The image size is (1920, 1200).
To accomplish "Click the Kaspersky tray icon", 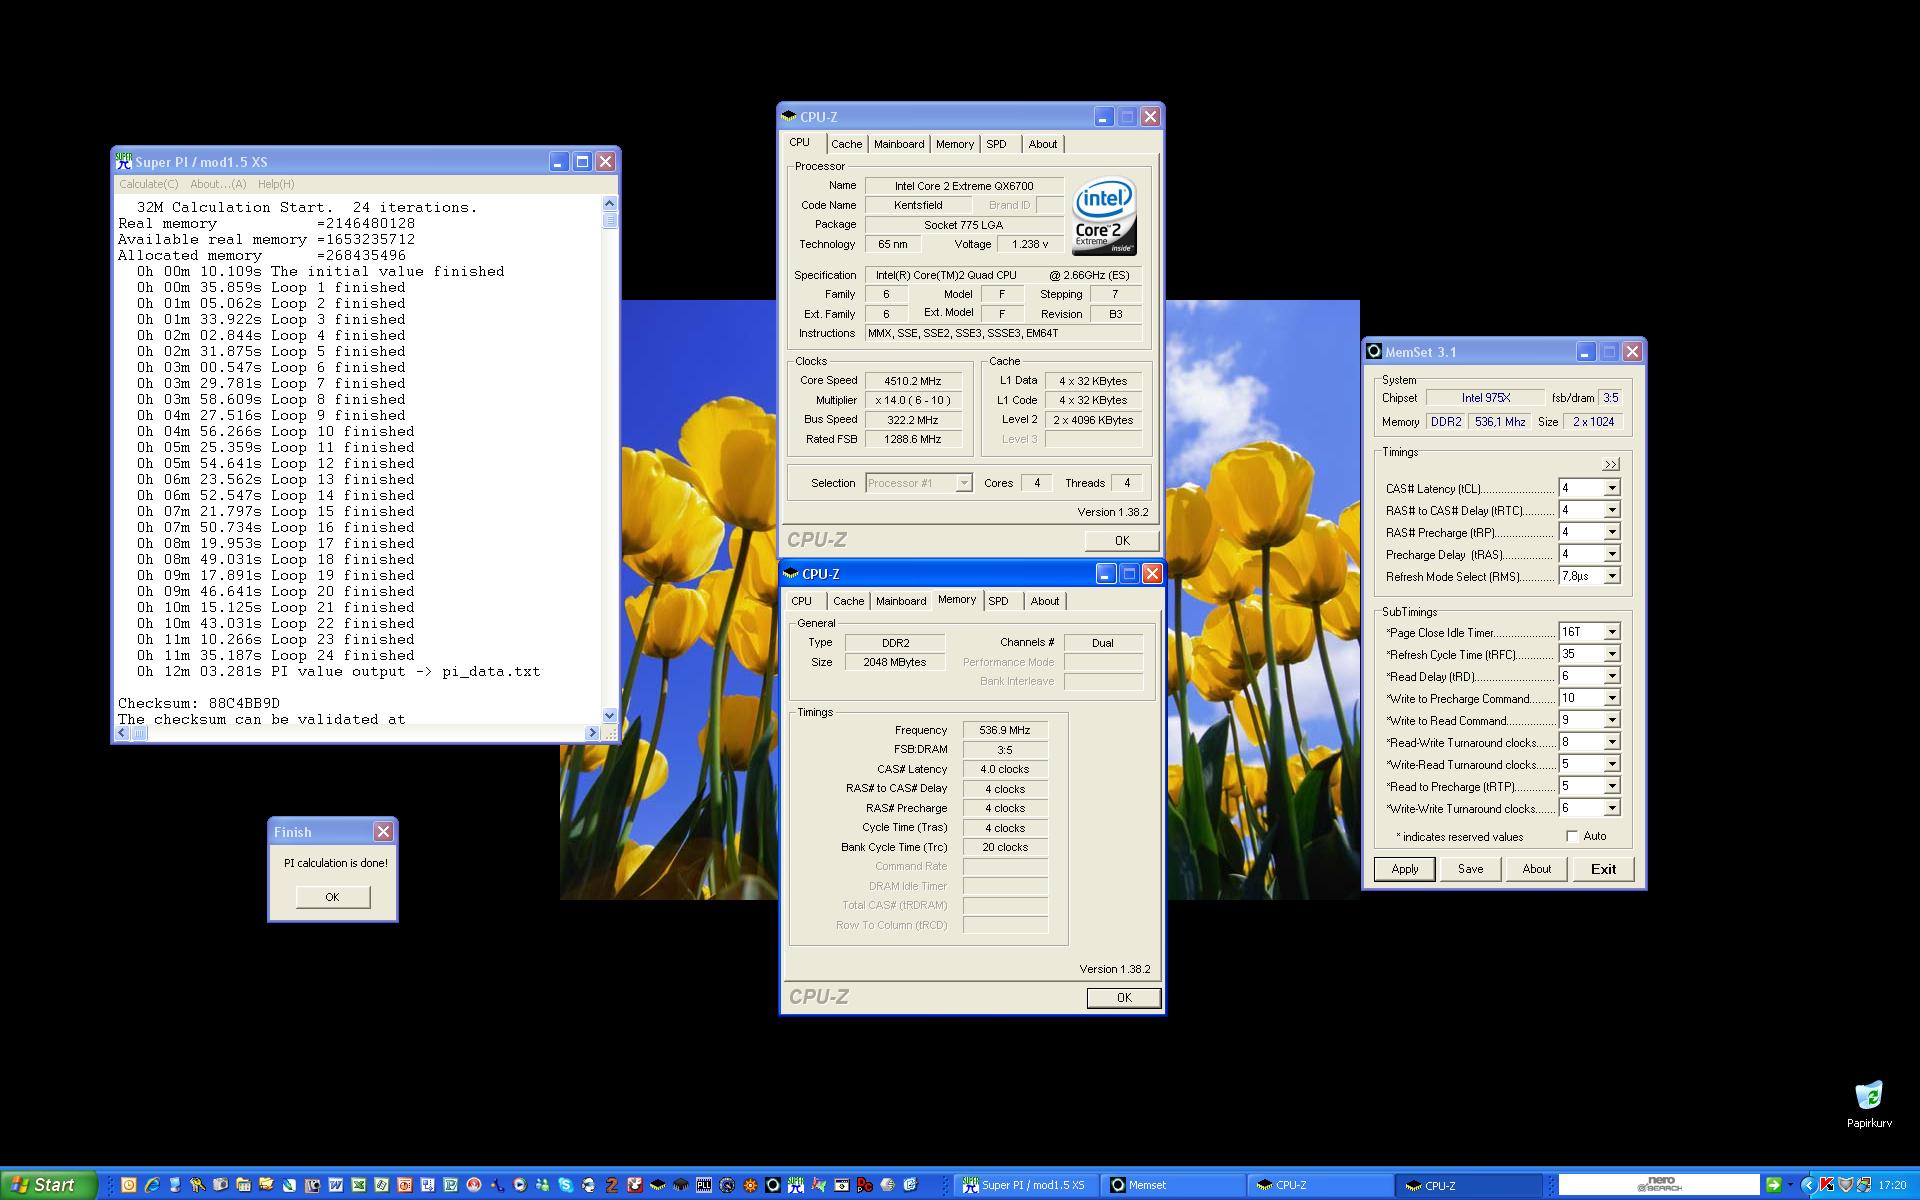I will click(x=1827, y=1185).
